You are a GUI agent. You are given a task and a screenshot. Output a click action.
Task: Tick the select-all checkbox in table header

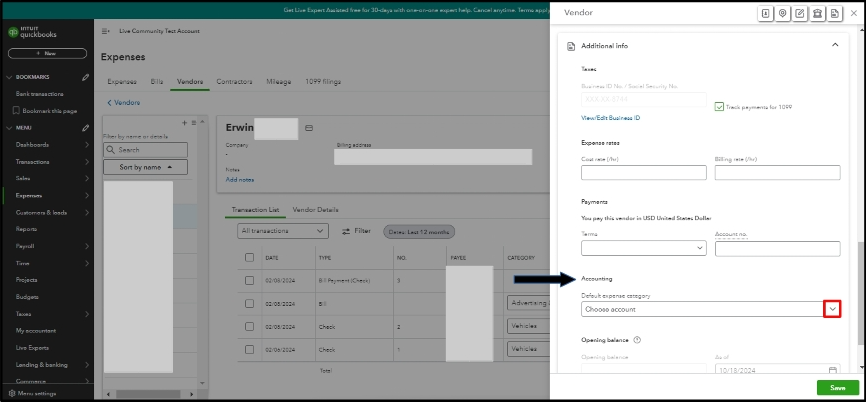(x=249, y=257)
